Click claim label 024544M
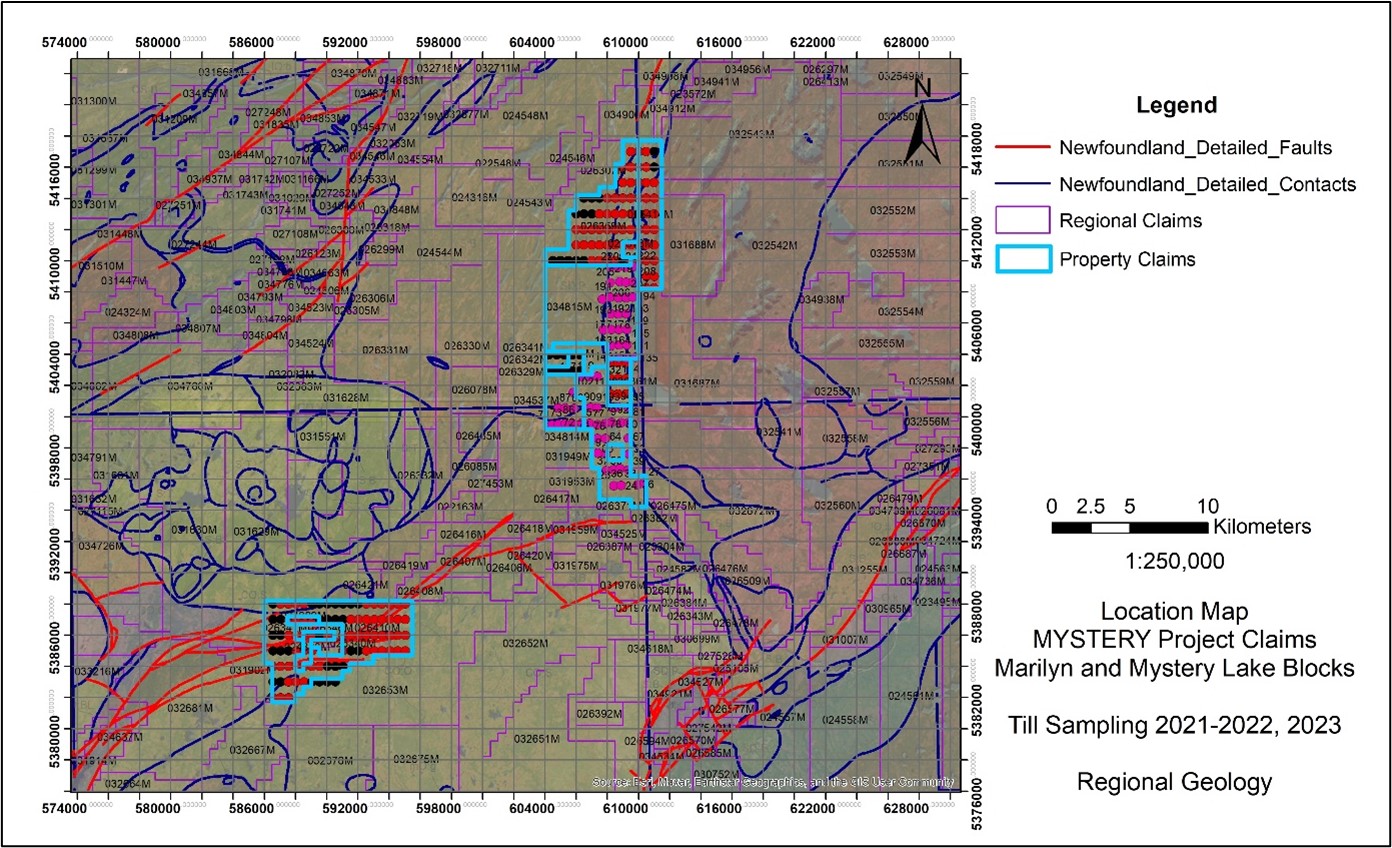This screenshot has width=1392, height=848. pos(440,252)
